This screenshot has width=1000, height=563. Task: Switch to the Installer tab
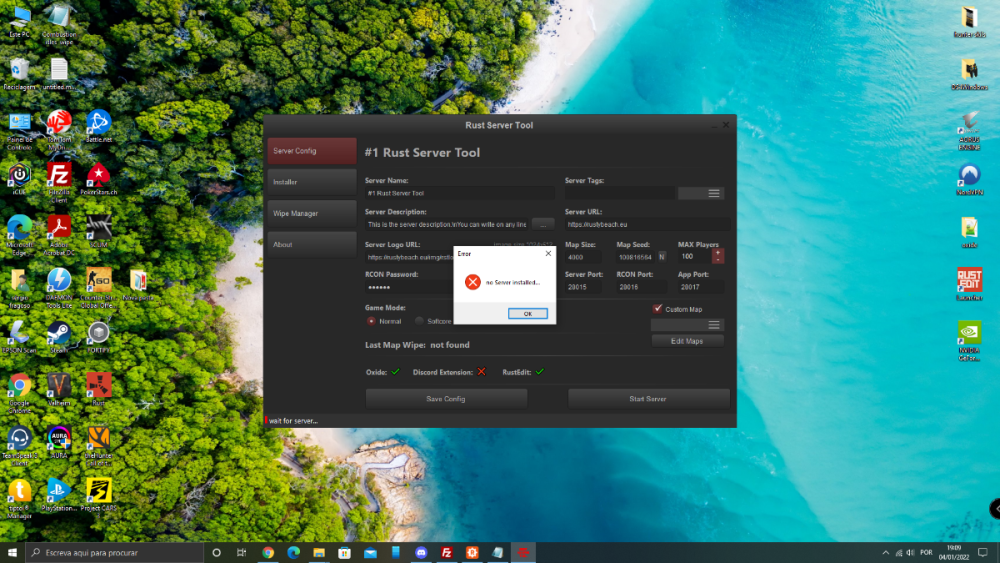311,182
